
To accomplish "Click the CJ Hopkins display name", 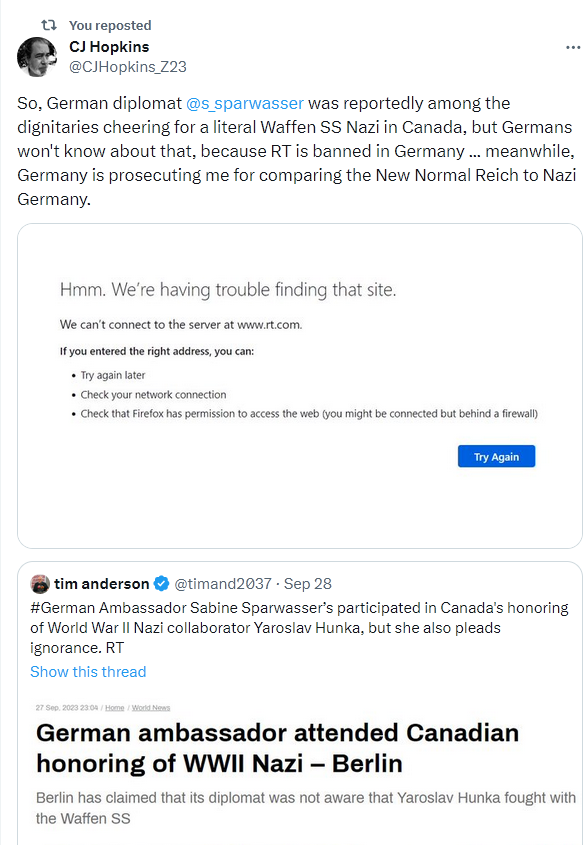I will (109, 47).
